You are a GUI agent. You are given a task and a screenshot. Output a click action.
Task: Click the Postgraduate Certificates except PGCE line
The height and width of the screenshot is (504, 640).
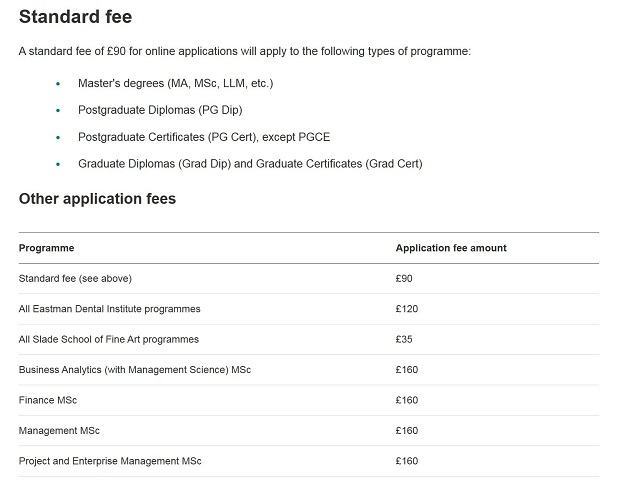pyautogui.click(x=204, y=137)
